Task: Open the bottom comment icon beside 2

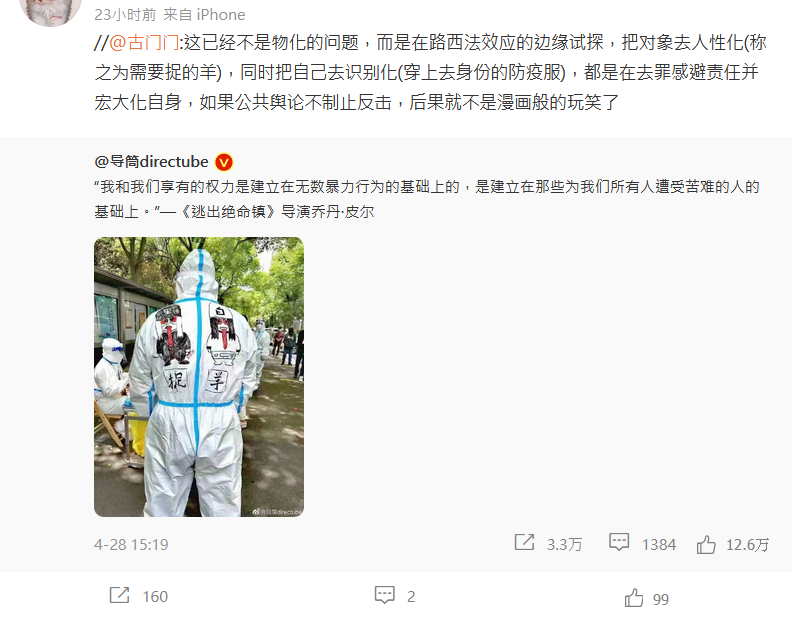Action: [384, 595]
